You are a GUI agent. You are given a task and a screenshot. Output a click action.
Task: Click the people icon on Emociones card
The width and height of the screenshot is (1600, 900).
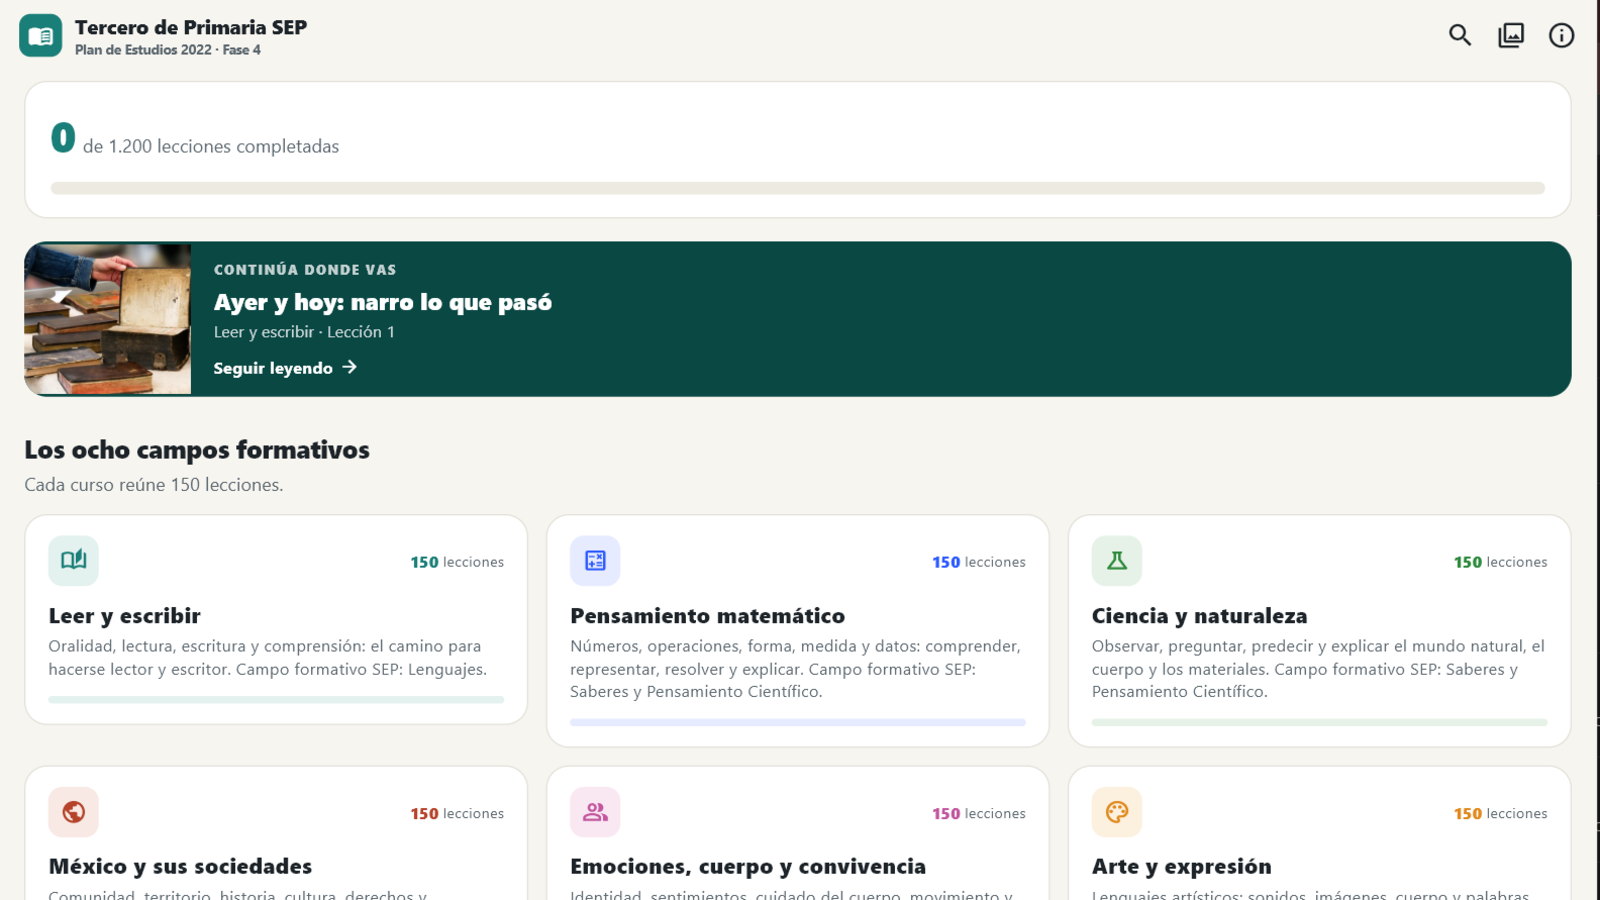pyautogui.click(x=595, y=812)
